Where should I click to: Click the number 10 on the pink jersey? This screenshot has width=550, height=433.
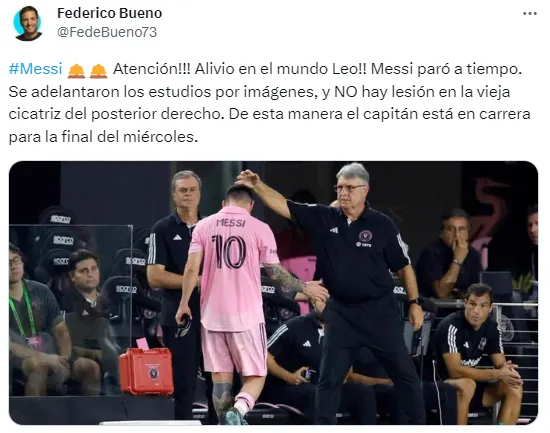229,252
